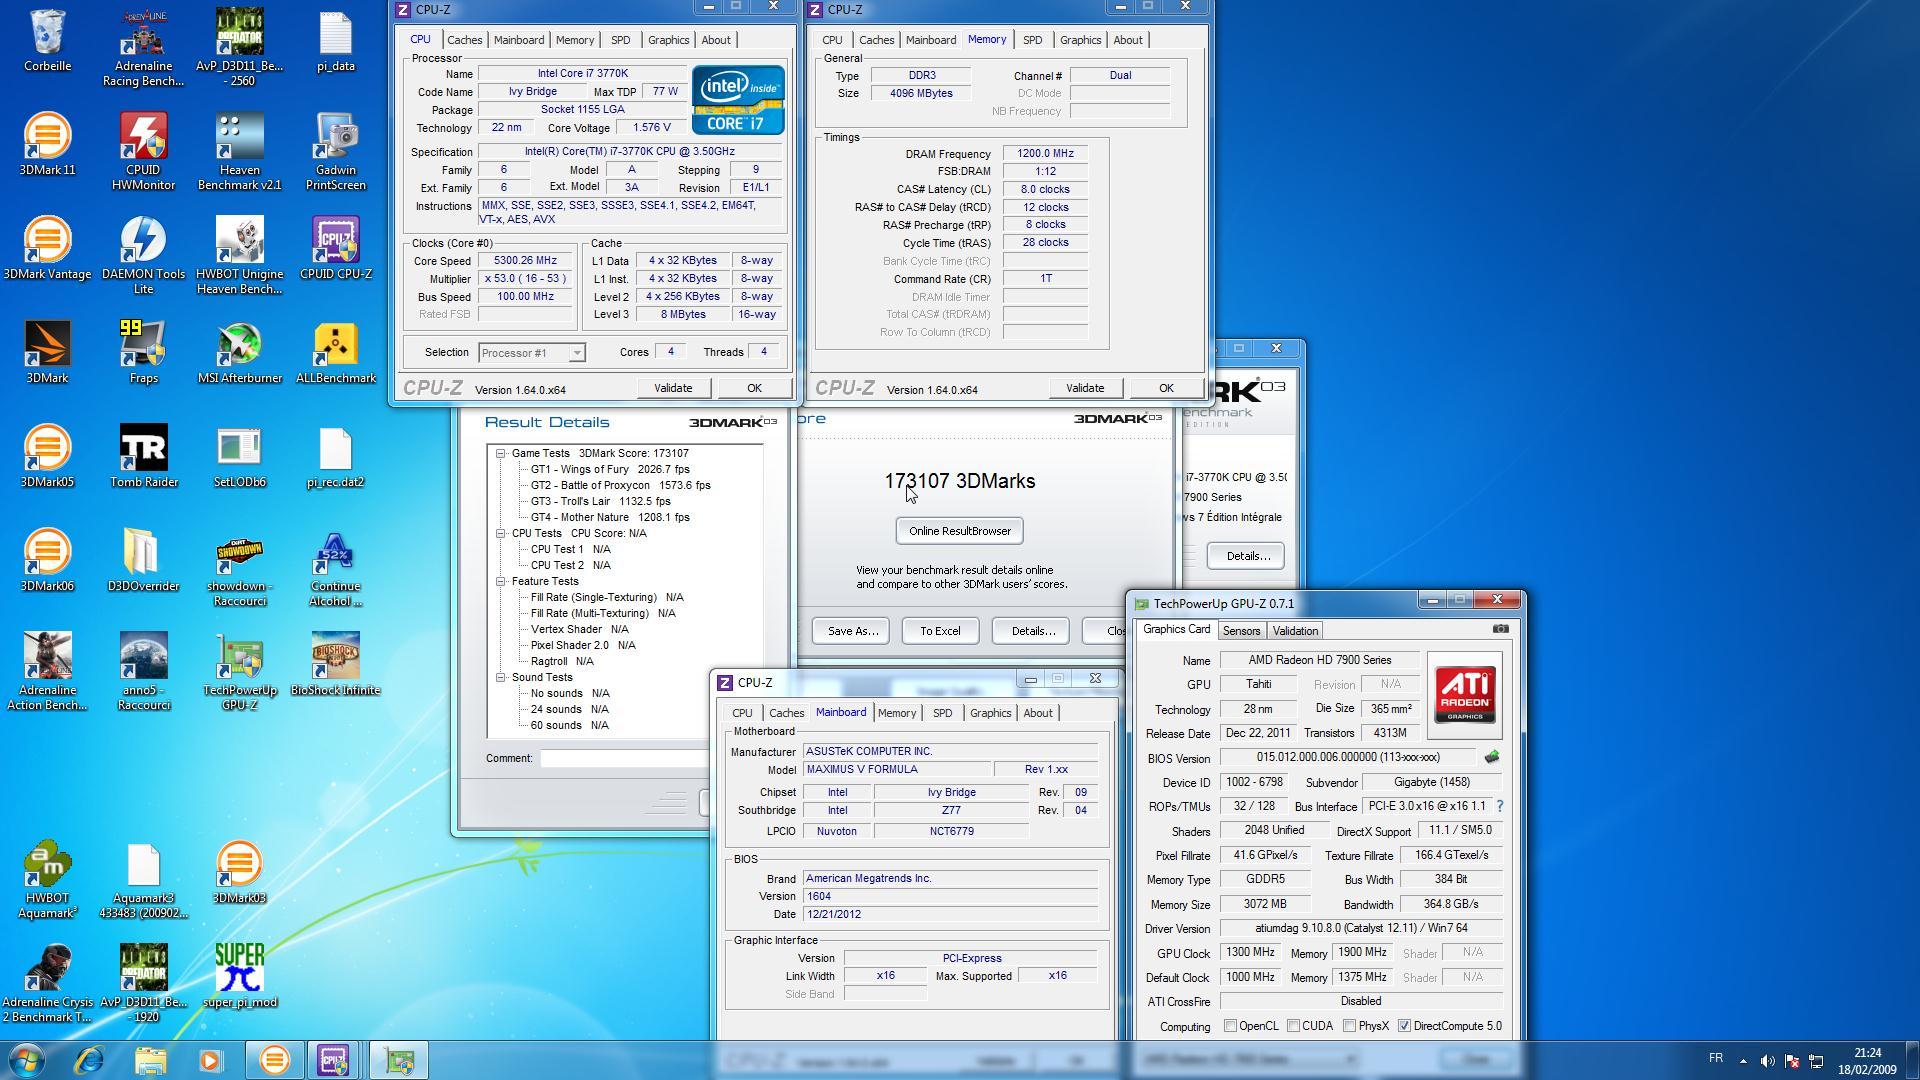Open Windows Start menu orb
The image size is (1920, 1080).
[x=27, y=1059]
